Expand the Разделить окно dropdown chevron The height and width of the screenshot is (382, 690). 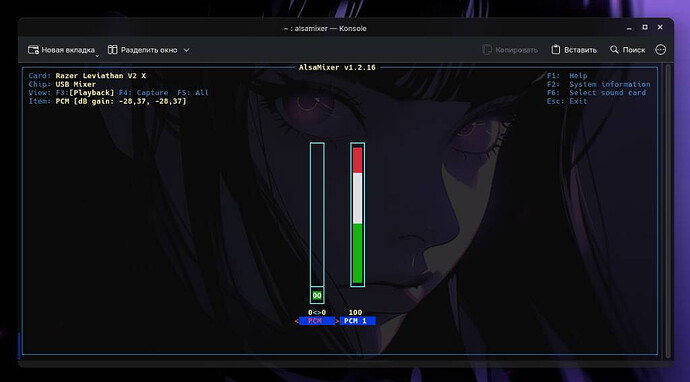[x=186, y=50]
